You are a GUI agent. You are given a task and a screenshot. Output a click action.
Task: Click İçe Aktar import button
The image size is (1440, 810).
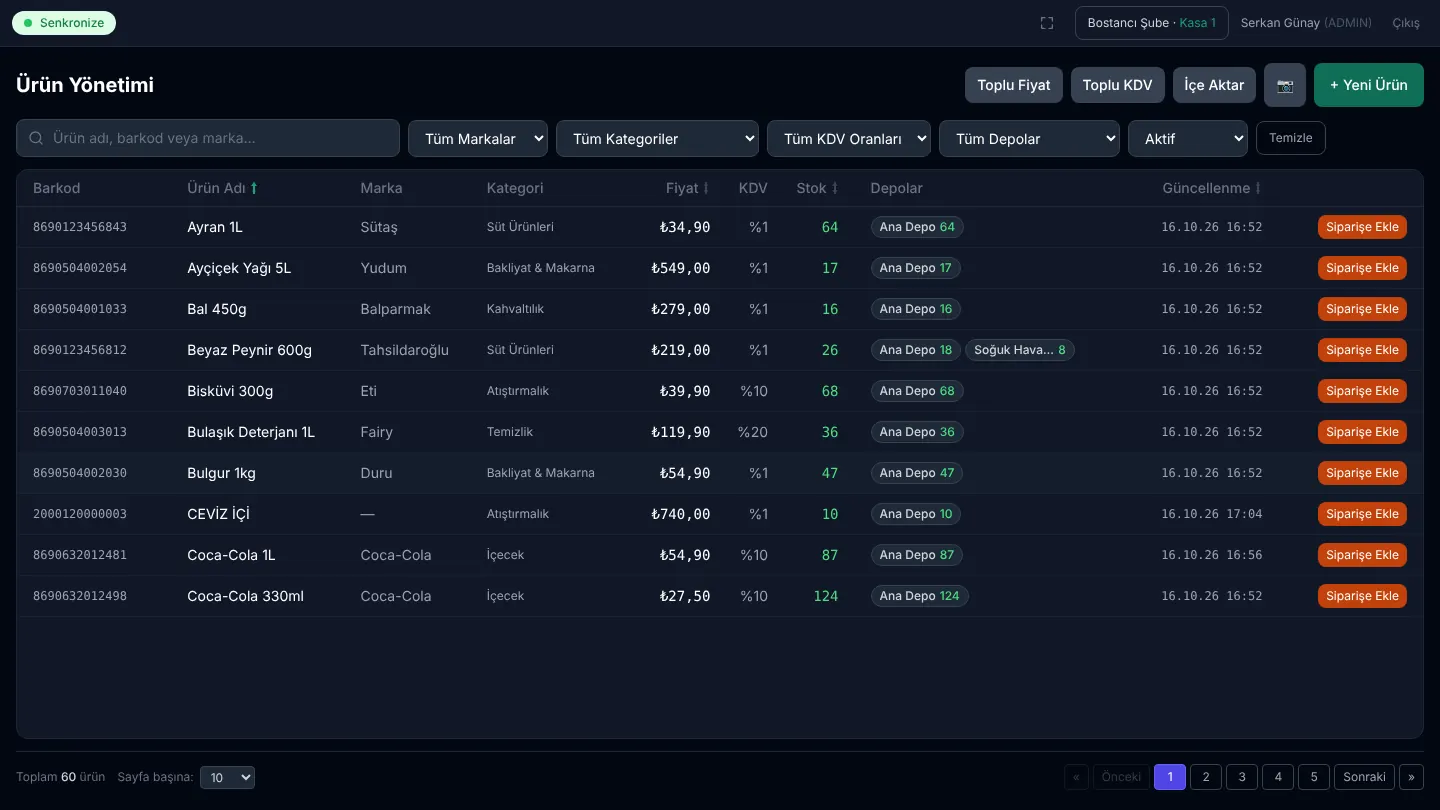click(1214, 85)
